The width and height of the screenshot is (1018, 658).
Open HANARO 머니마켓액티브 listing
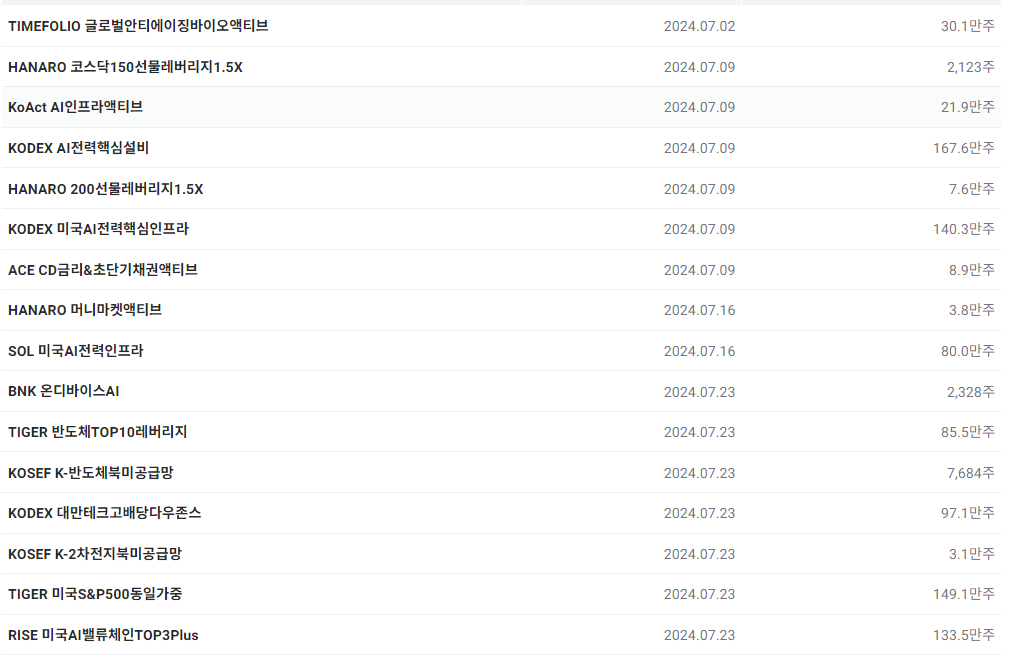click(85, 310)
